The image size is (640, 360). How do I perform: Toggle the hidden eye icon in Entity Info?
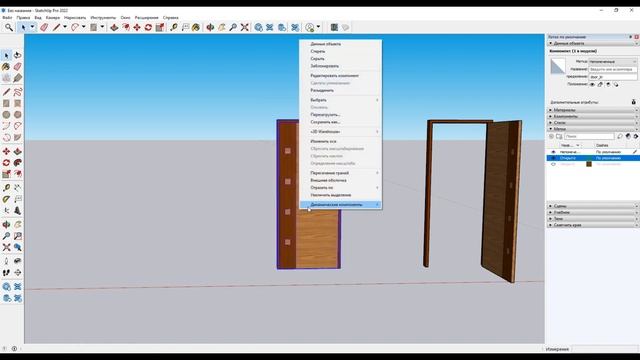(x=592, y=84)
